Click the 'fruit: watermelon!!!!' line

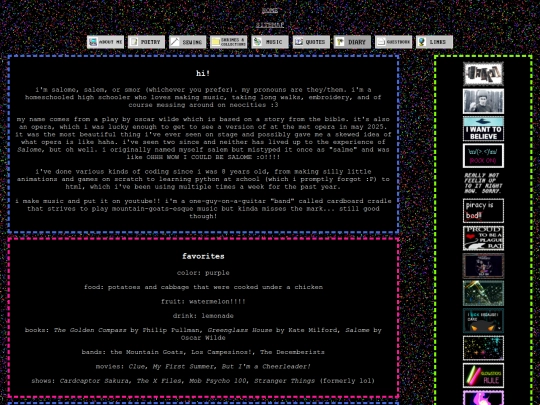tap(203, 301)
